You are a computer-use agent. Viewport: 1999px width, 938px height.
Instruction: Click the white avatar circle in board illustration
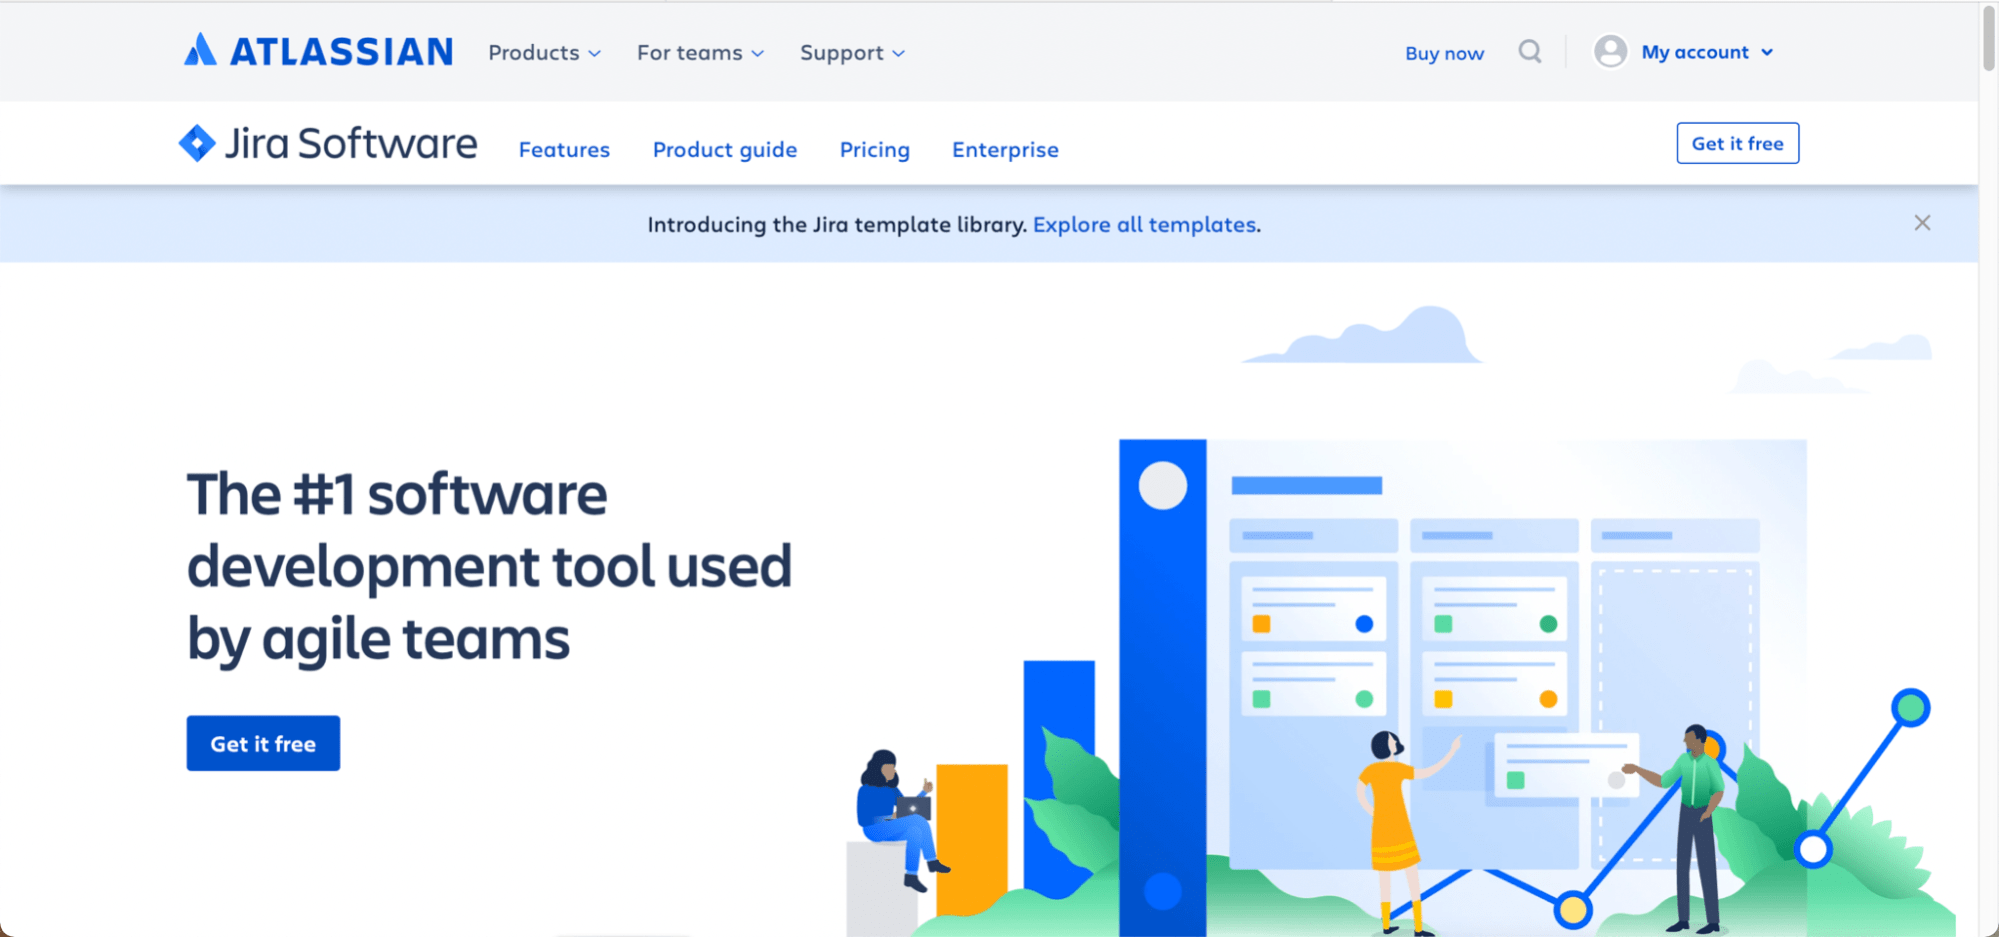pyautogui.click(x=1163, y=486)
